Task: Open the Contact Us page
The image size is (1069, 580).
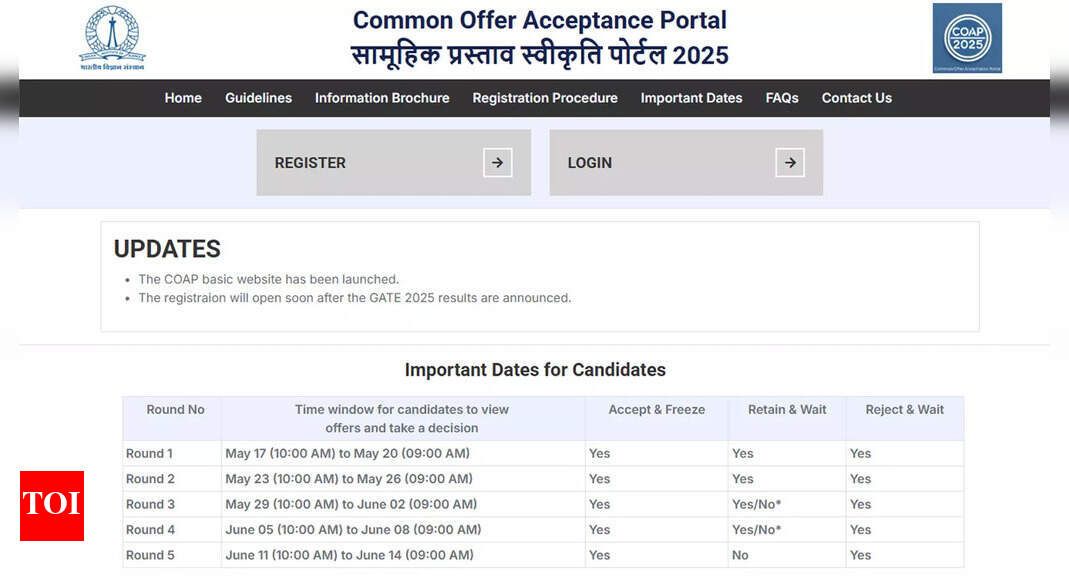Action: coord(856,98)
